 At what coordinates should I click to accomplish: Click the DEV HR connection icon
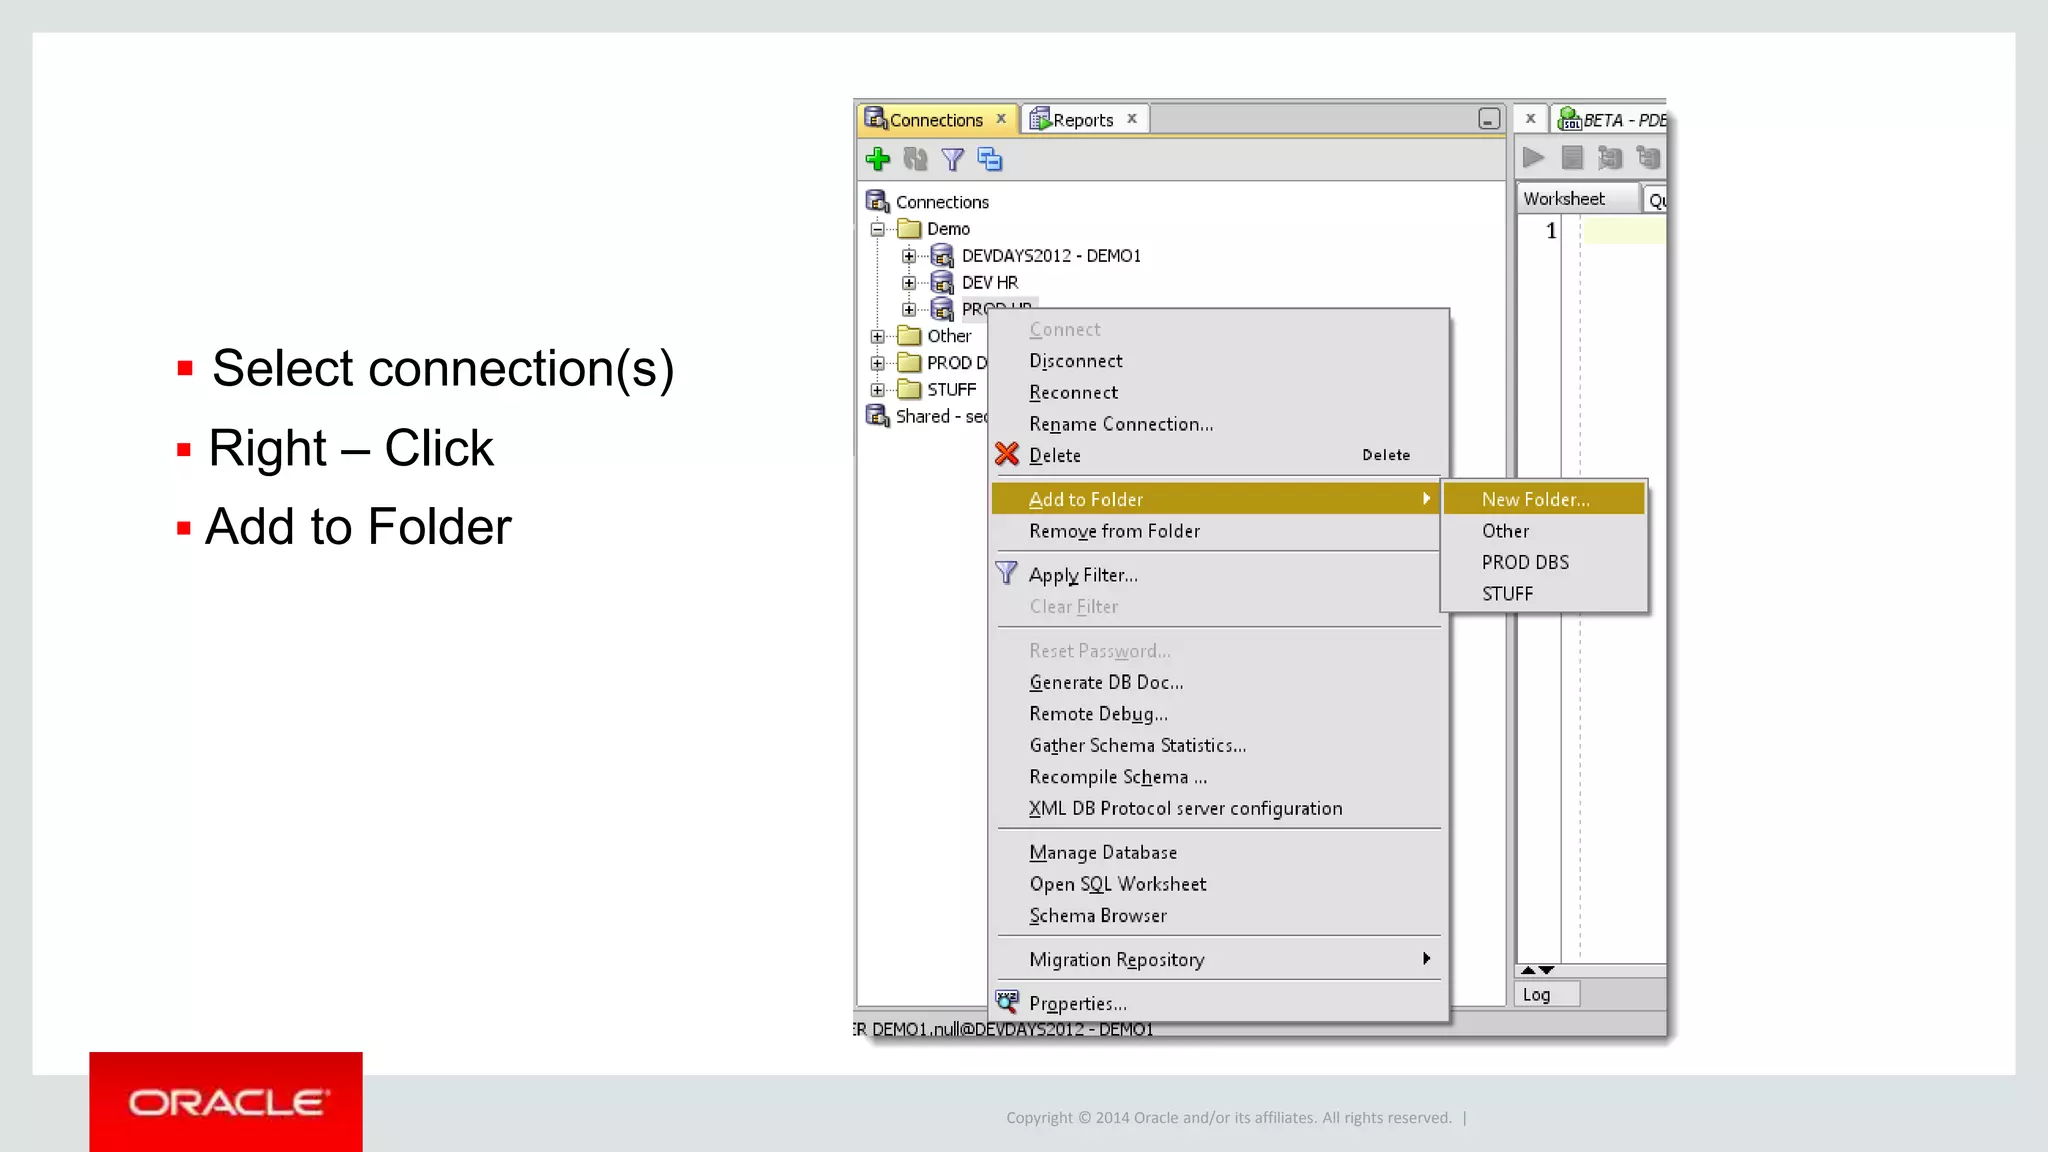942,283
